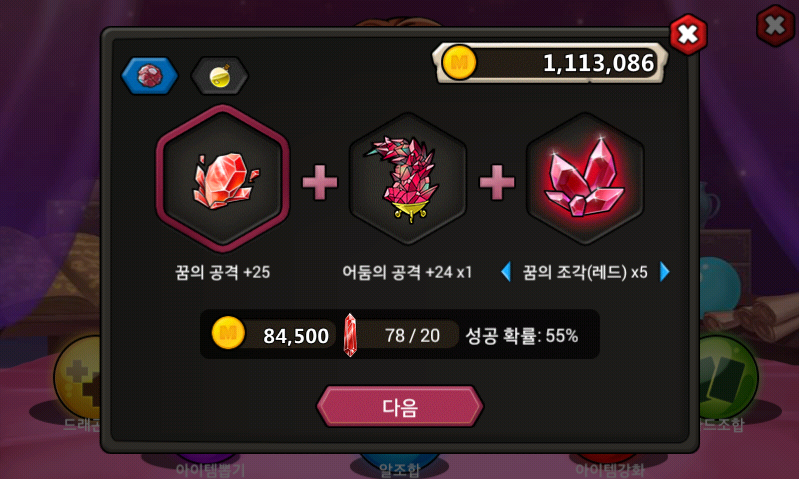The image size is (799, 479).
Task: Tap the red crystal shard icon beside 78 / 20
Action: coord(350,335)
